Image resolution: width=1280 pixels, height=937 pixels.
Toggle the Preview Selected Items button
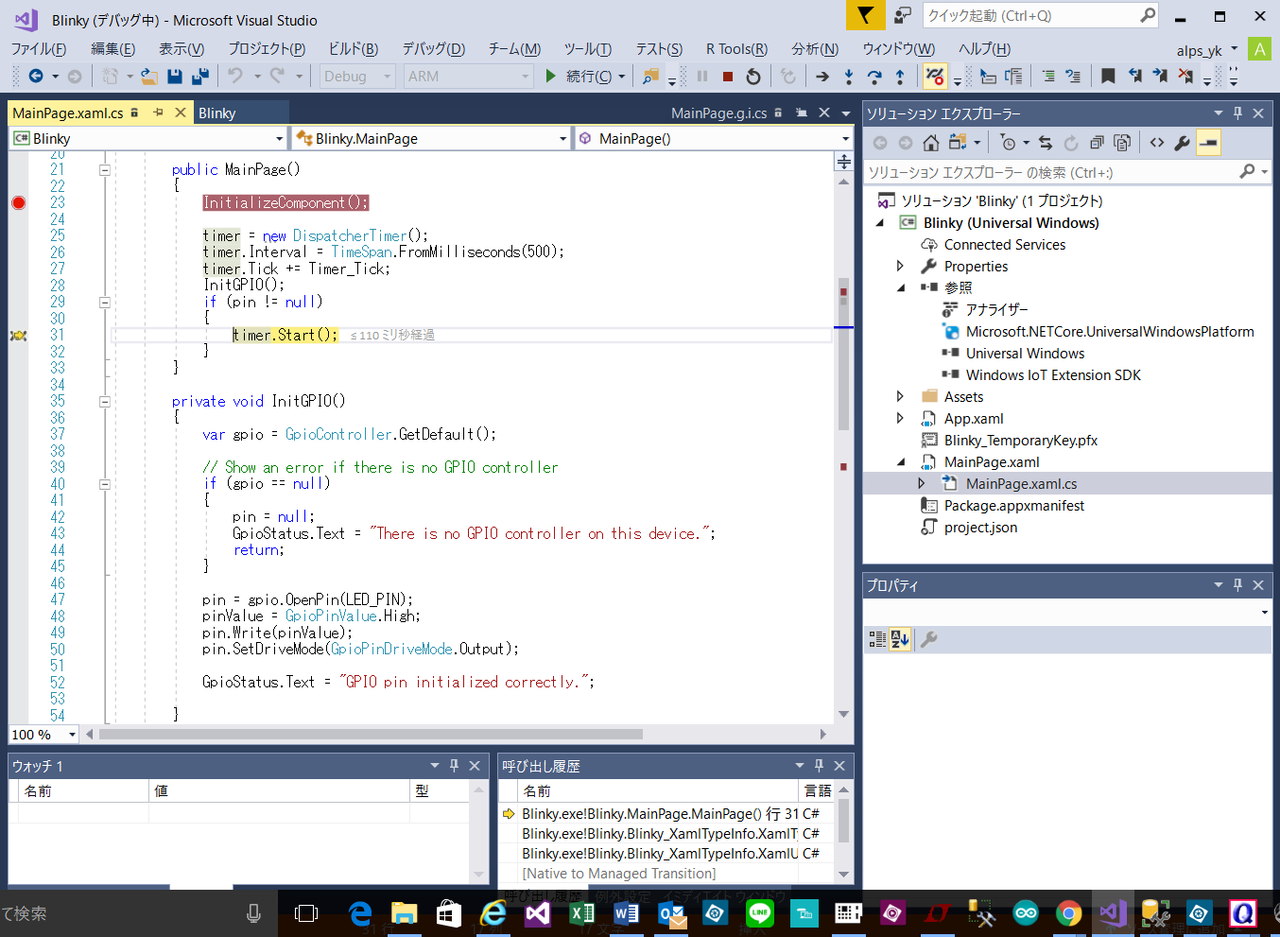(x=1209, y=143)
